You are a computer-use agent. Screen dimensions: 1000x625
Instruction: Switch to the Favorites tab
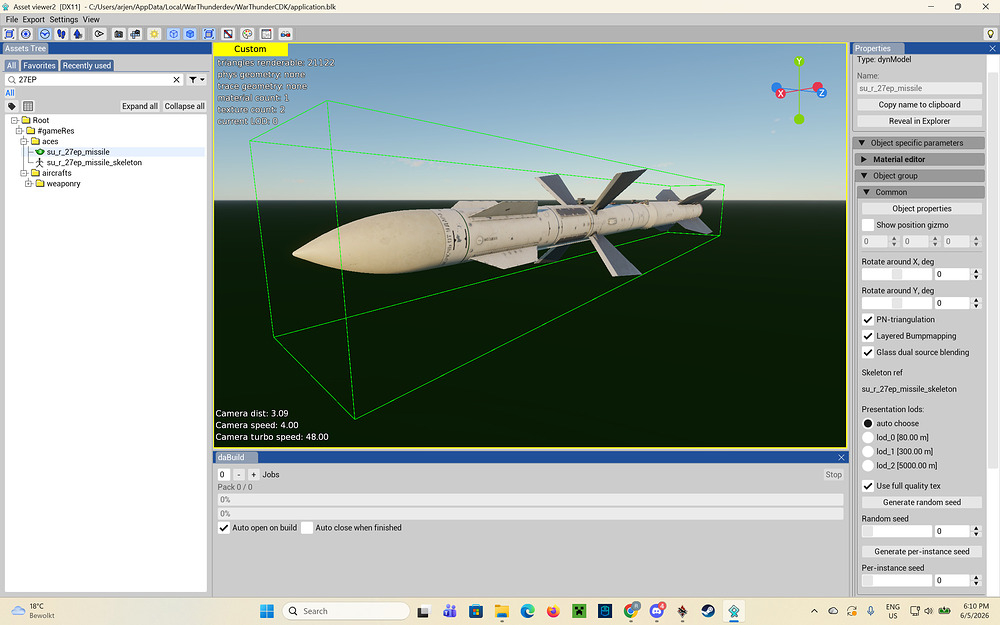pyautogui.click(x=39, y=65)
